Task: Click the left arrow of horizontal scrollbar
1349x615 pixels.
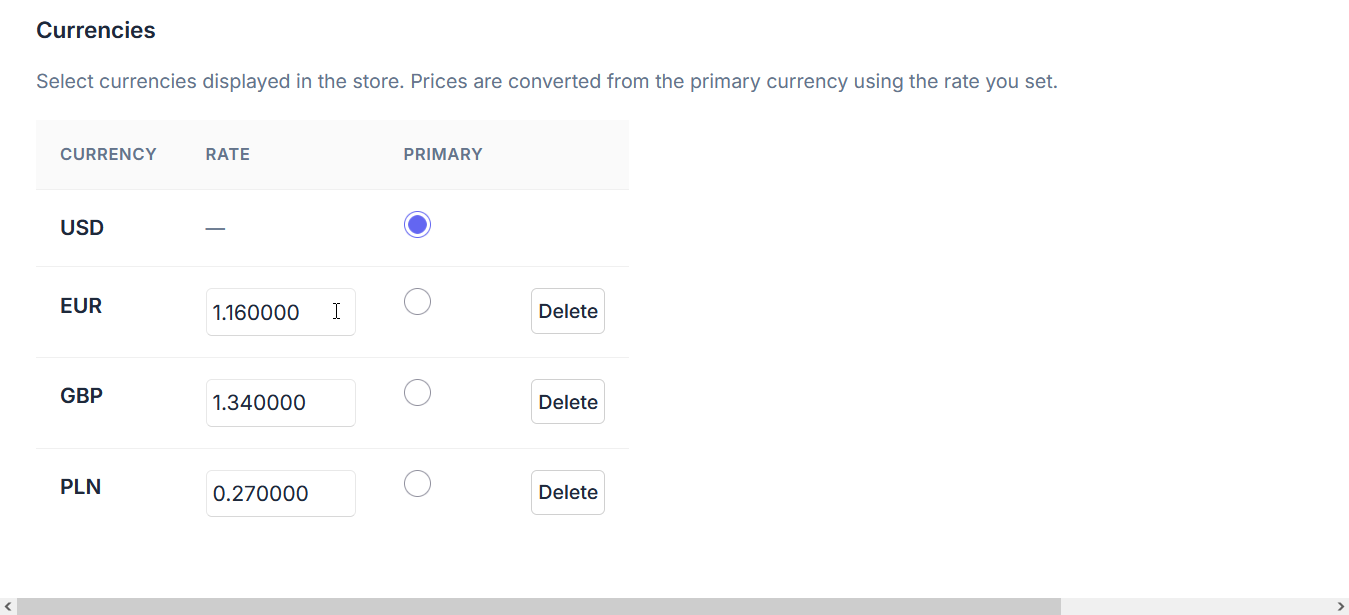Action: [x=8, y=606]
